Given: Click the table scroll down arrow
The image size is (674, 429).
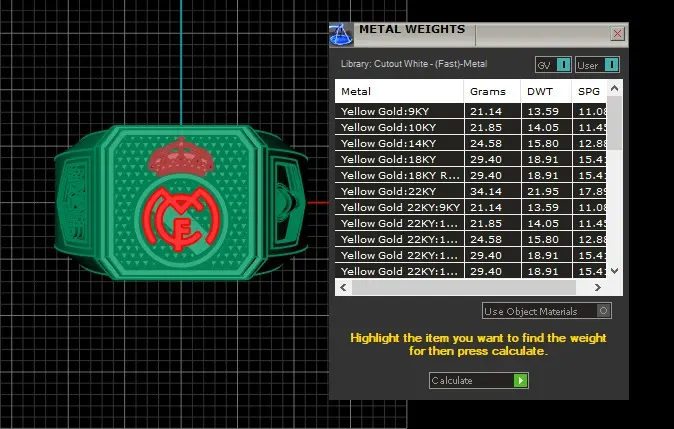Looking at the screenshot, I should click(615, 271).
